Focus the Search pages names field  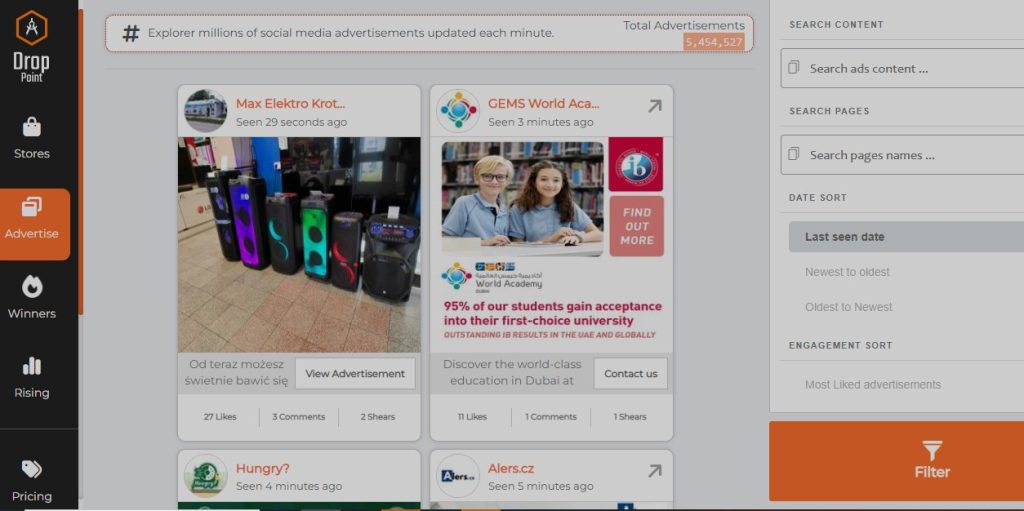tap(902, 155)
